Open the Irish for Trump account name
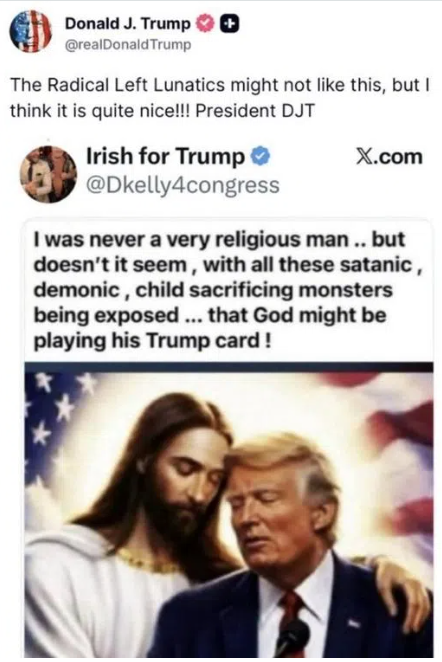 [165, 156]
